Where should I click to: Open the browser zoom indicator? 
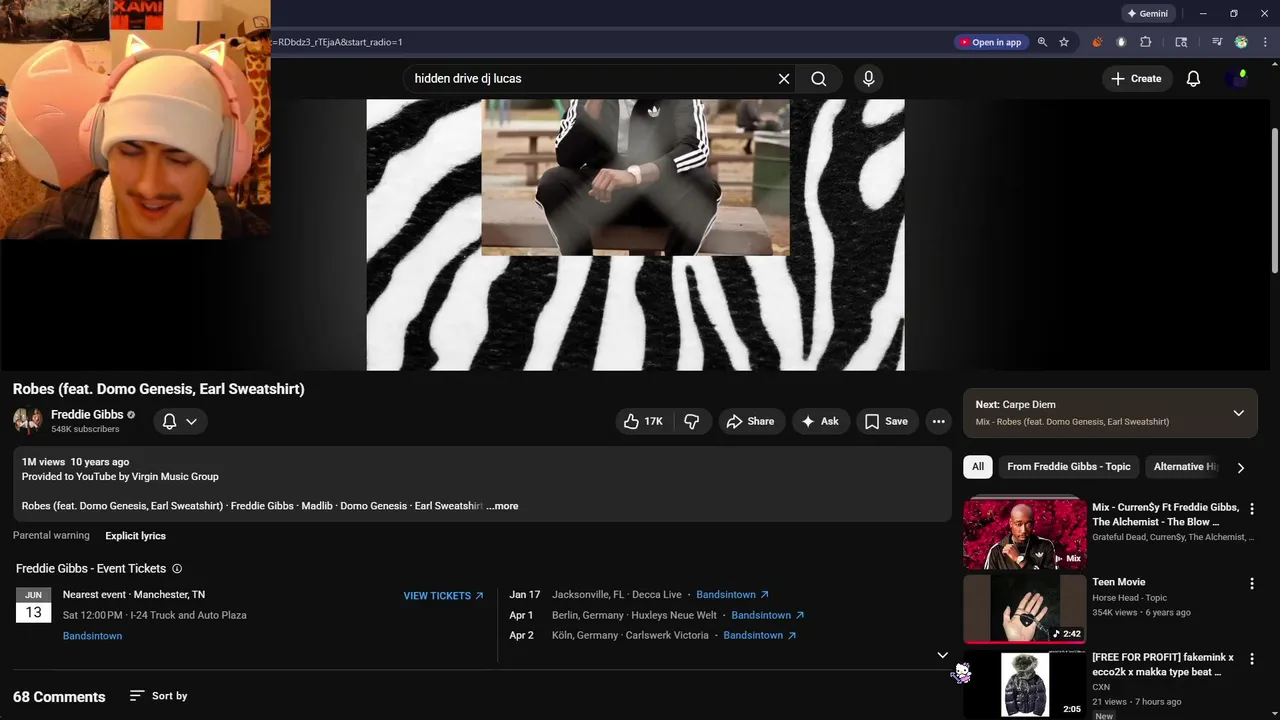coord(1042,42)
